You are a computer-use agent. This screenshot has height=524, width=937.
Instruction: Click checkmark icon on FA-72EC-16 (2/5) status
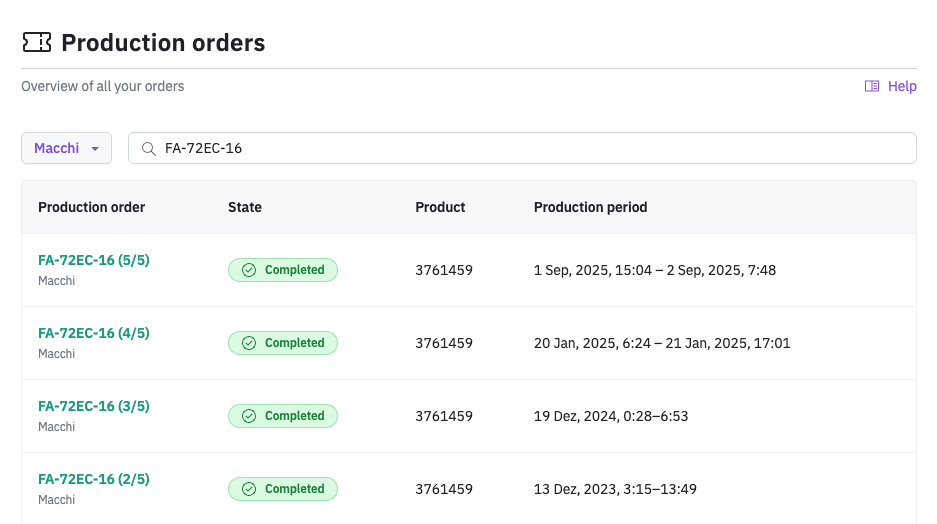click(249, 489)
